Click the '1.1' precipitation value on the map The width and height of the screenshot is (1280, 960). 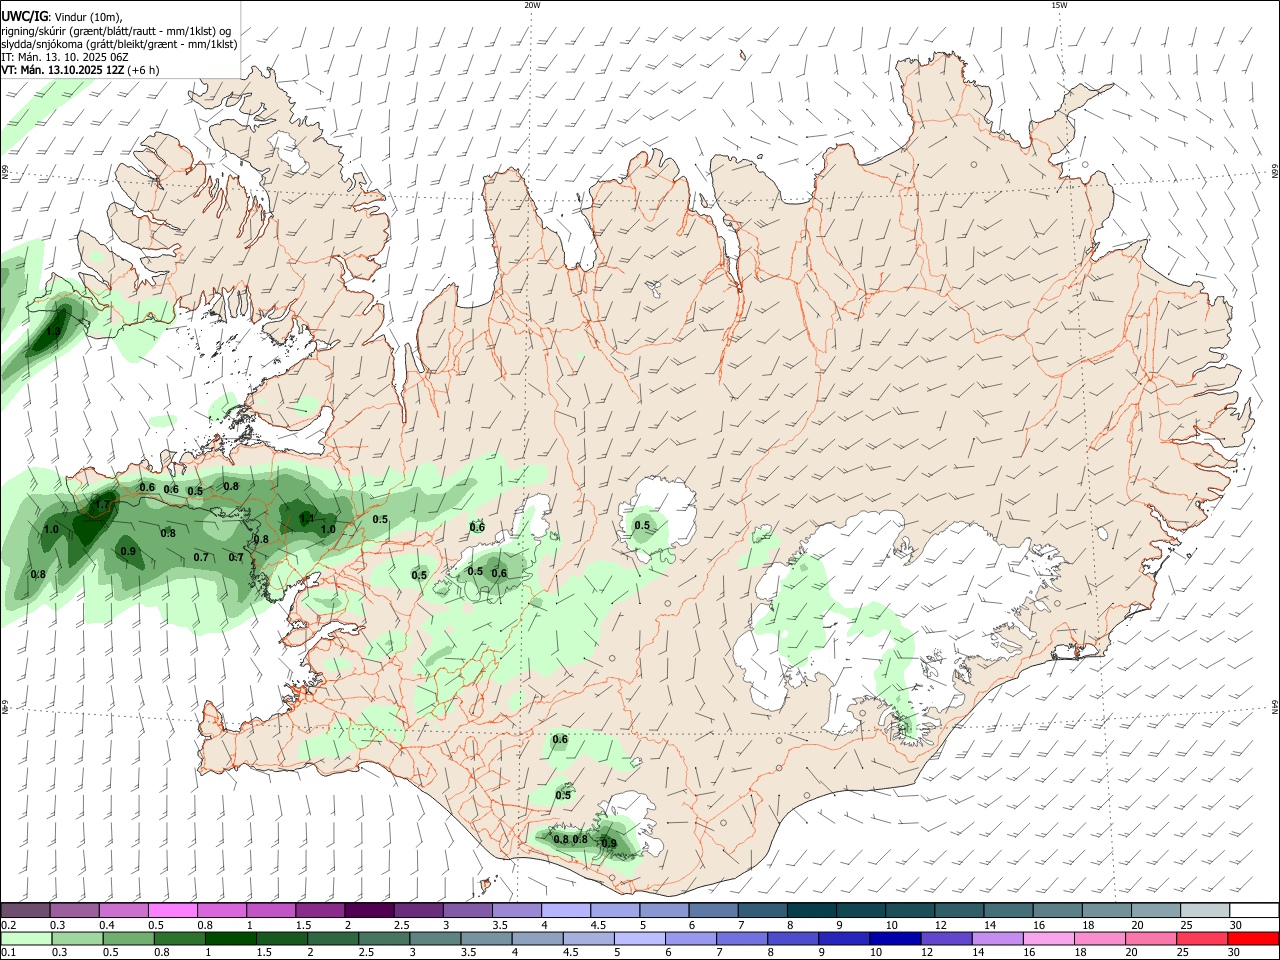tap(307, 518)
